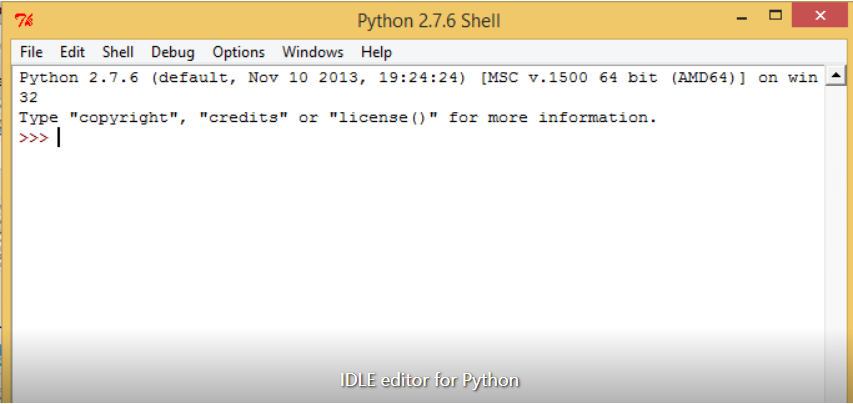Maximize the Python Shell window
Image resolution: width=853 pixels, height=404 pixels.
click(775, 15)
